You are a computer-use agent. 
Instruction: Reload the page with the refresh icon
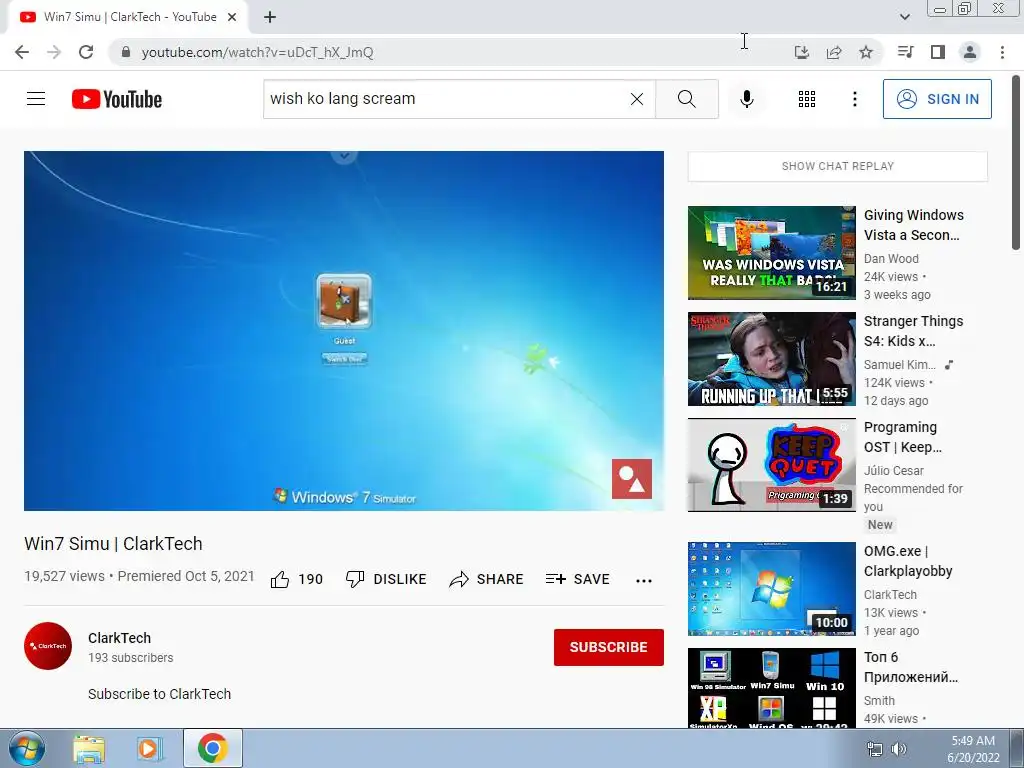point(86,52)
